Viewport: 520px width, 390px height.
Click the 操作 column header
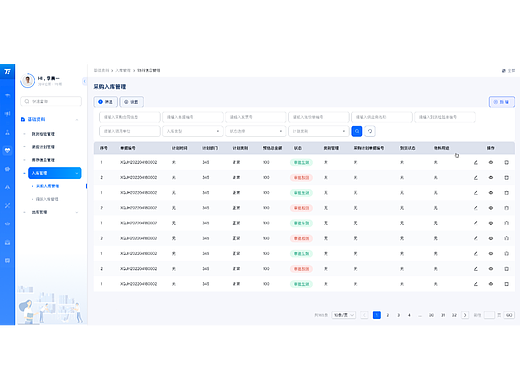[x=490, y=148]
